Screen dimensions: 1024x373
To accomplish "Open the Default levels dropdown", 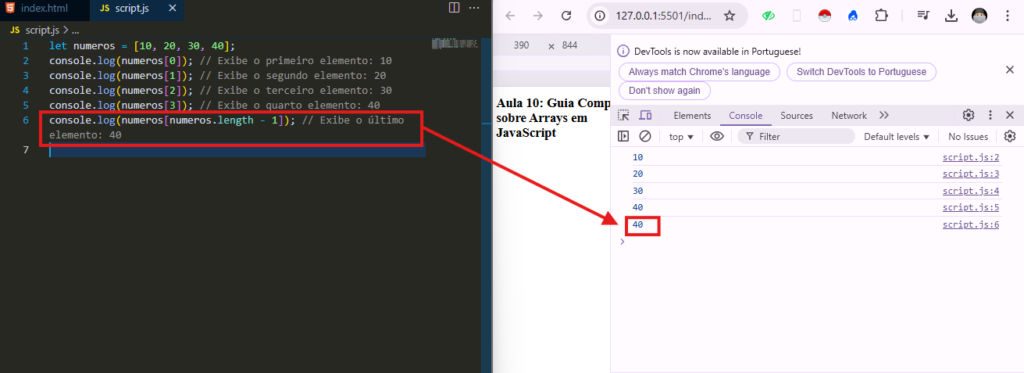I will (896, 137).
